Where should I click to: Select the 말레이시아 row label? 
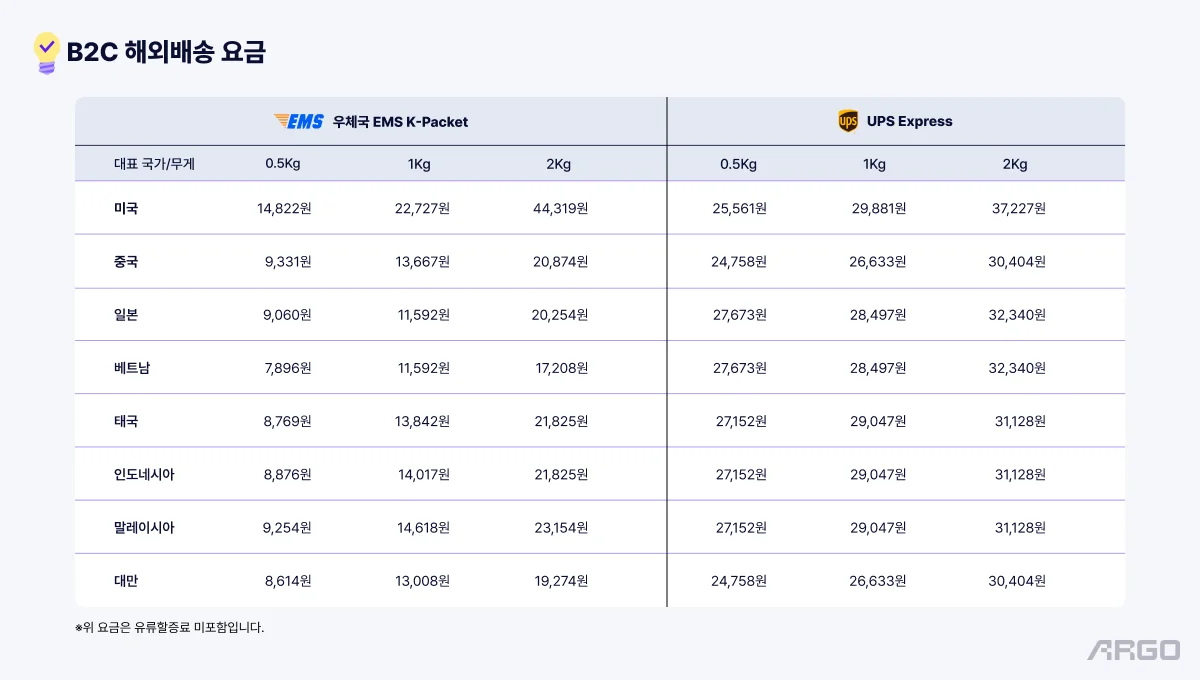pos(144,527)
